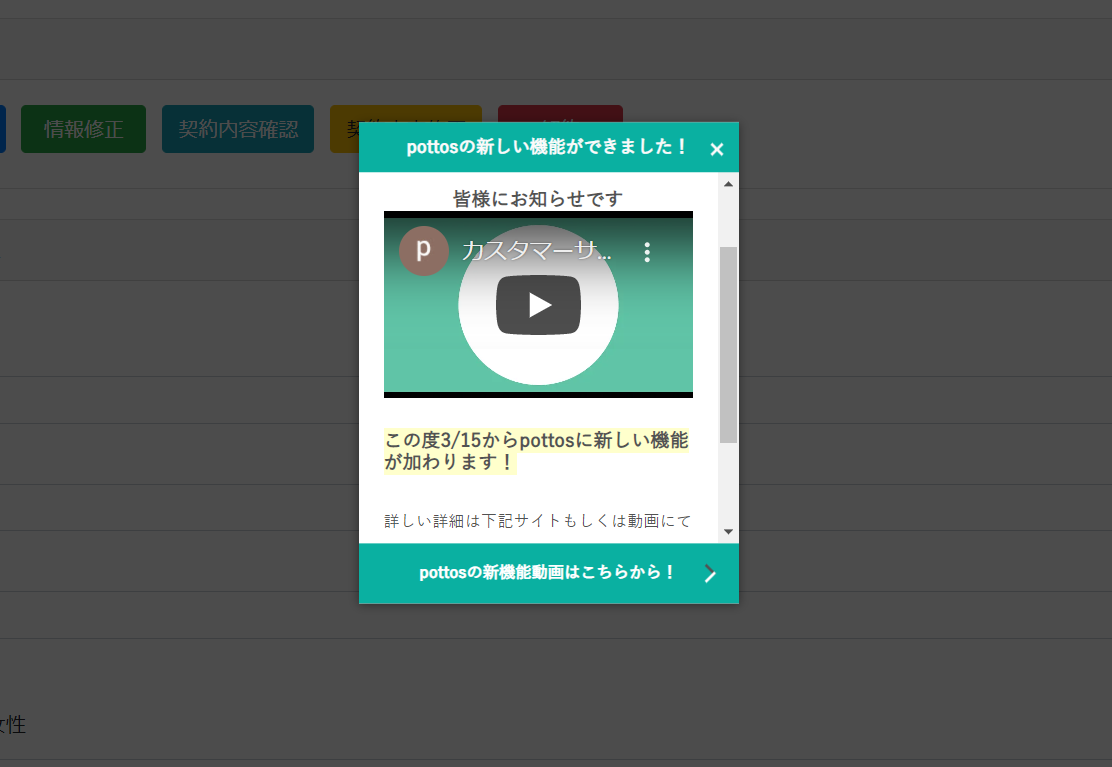Close the pottos new feature popup
This screenshot has width=1112, height=767.
[x=716, y=150]
